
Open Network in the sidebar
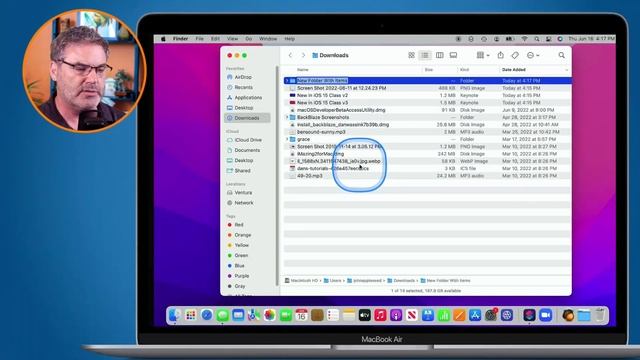(x=244, y=203)
